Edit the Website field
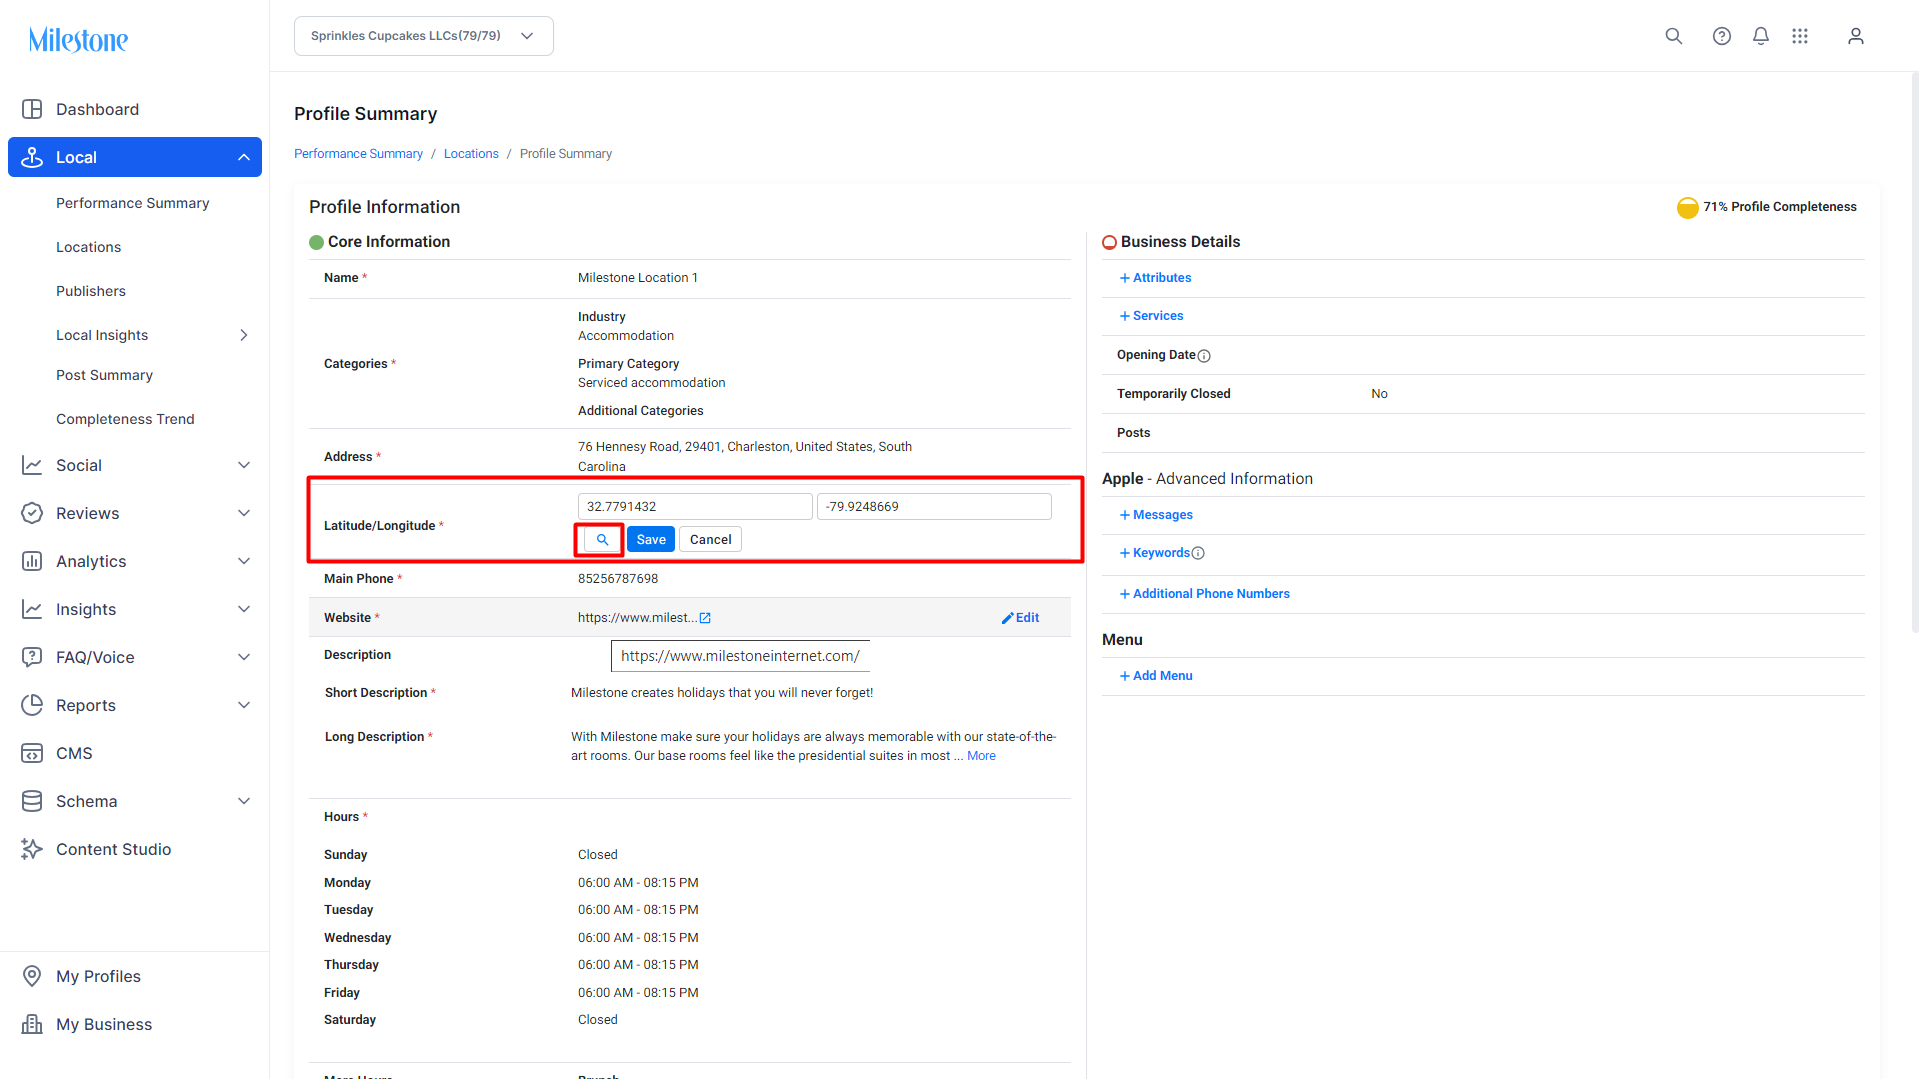This screenshot has height=1079, width=1919. (1021, 618)
